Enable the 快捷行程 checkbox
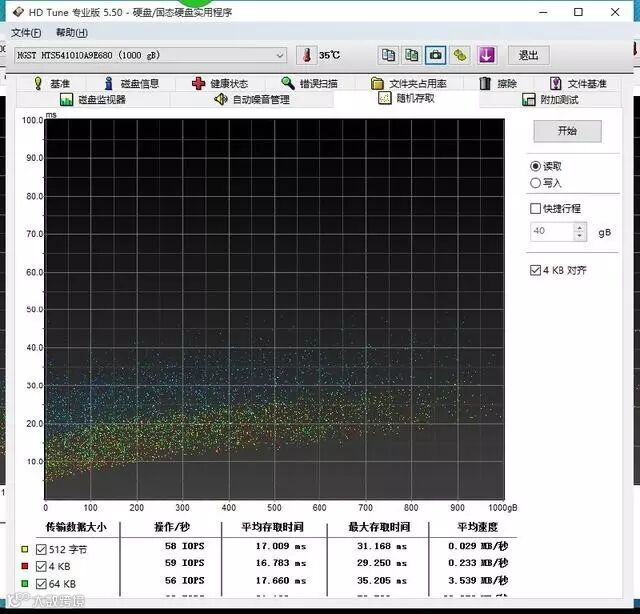The width and height of the screenshot is (640, 614). (535, 209)
